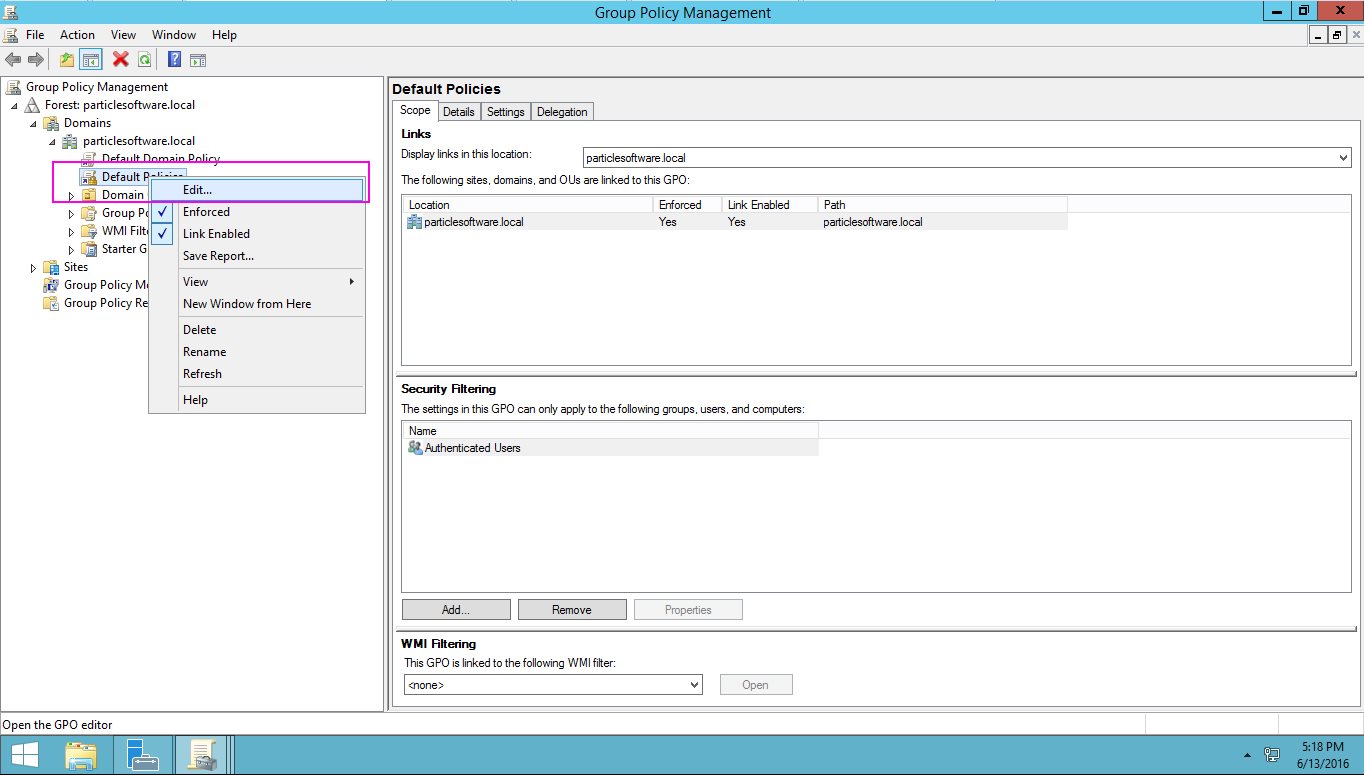Expand the WMI Filters tree node
The image size is (1364, 775).
click(71, 231)
